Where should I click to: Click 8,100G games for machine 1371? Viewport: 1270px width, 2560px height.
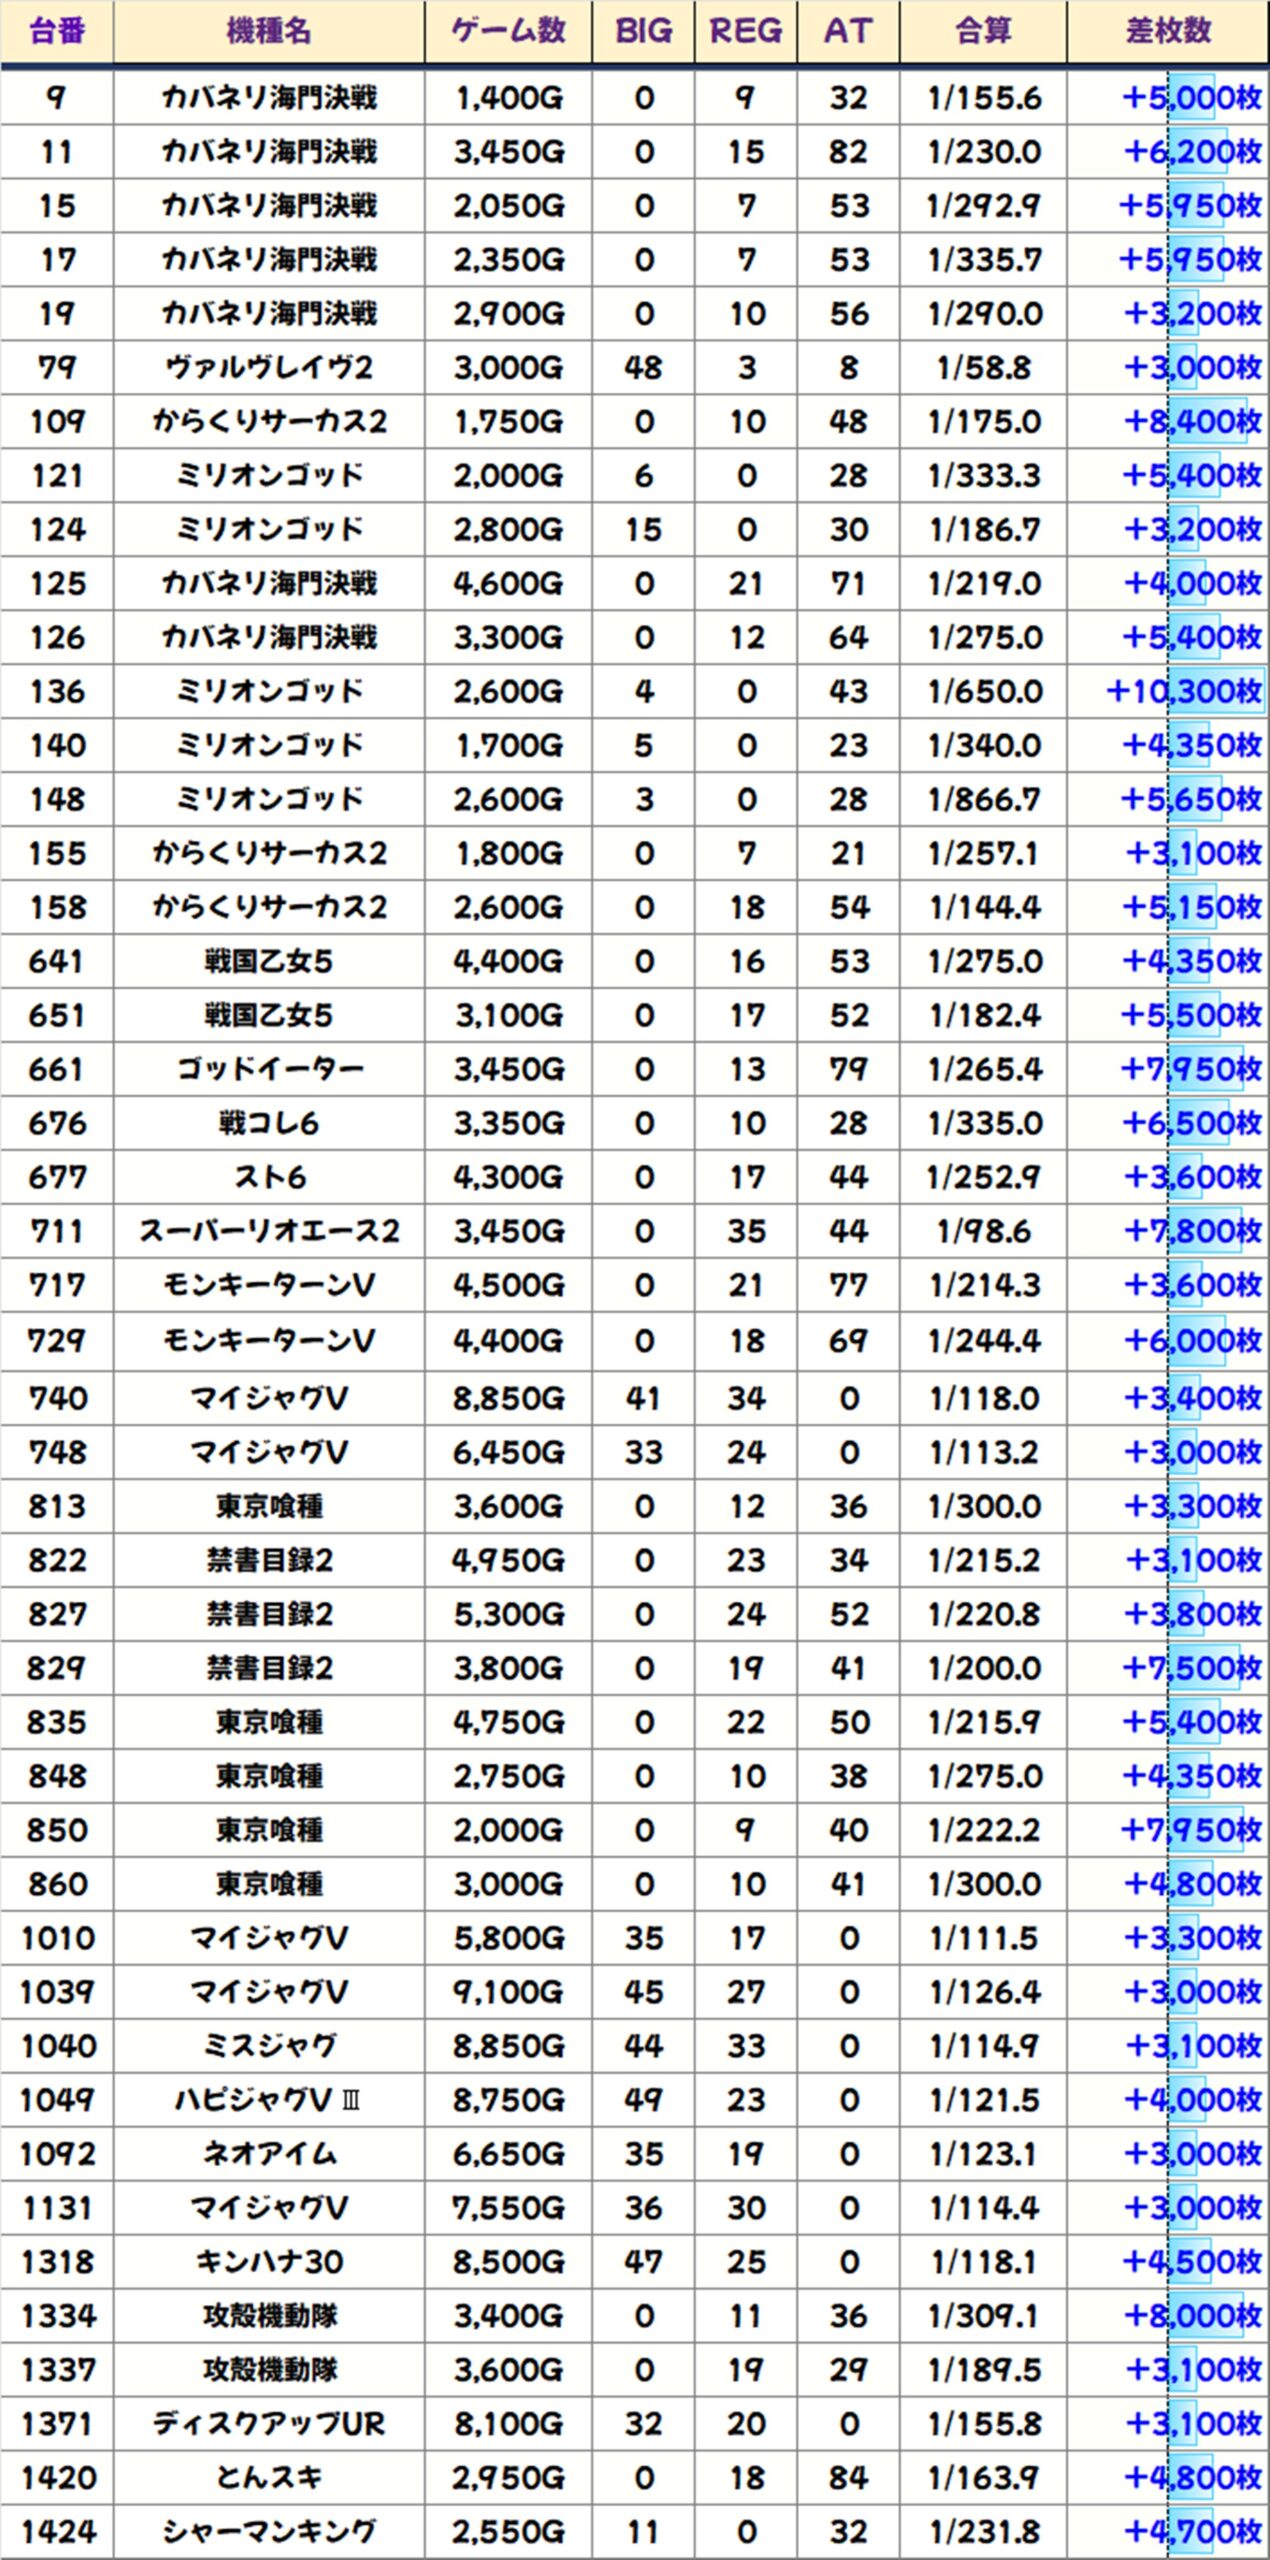[508, 2424]
